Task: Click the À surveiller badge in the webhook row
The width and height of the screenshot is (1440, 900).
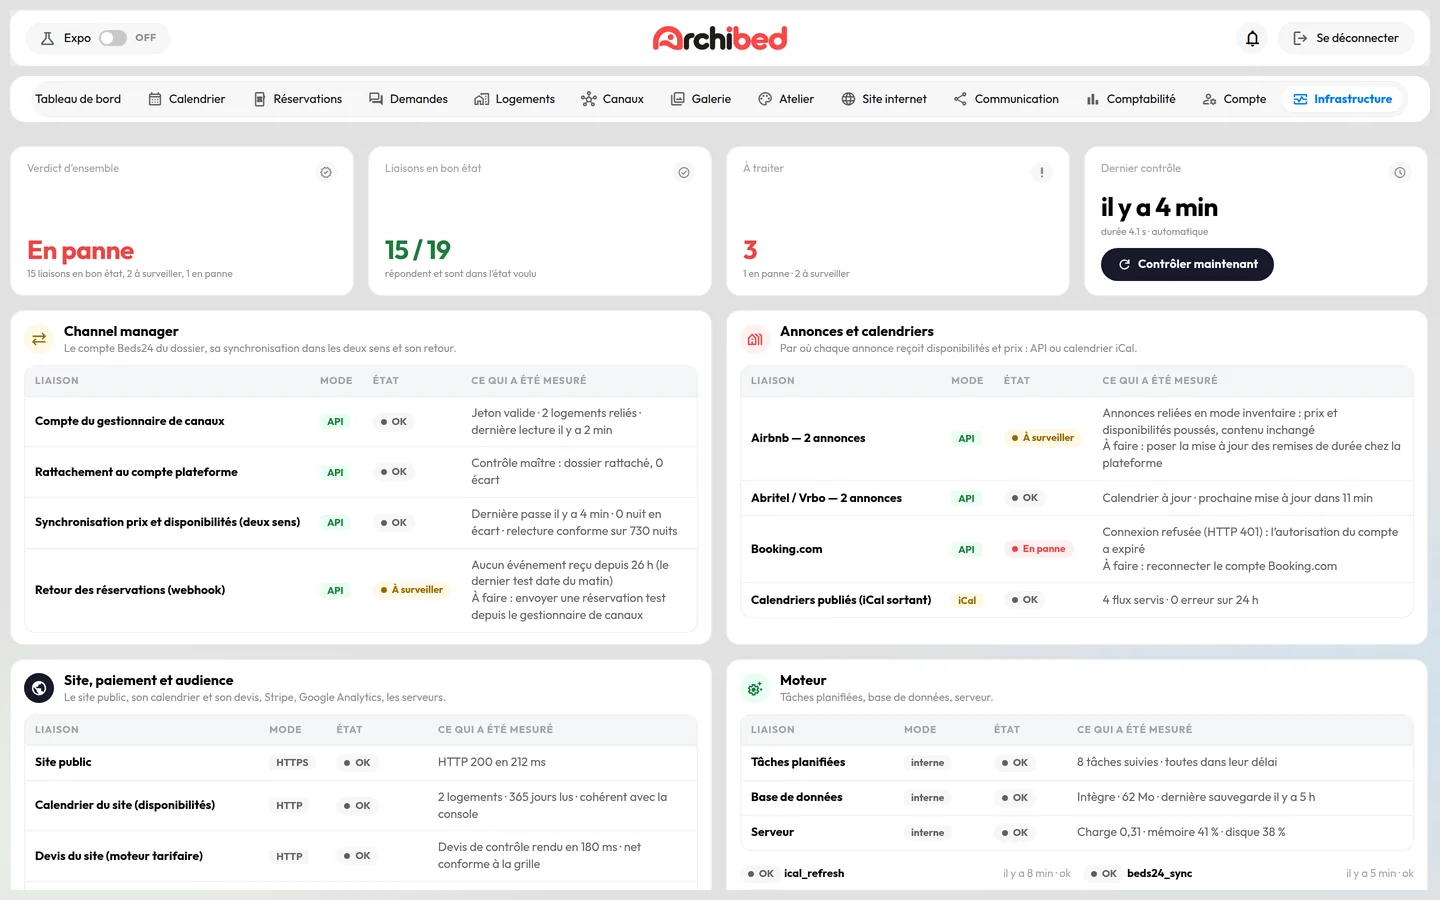Action: point(411,590)
